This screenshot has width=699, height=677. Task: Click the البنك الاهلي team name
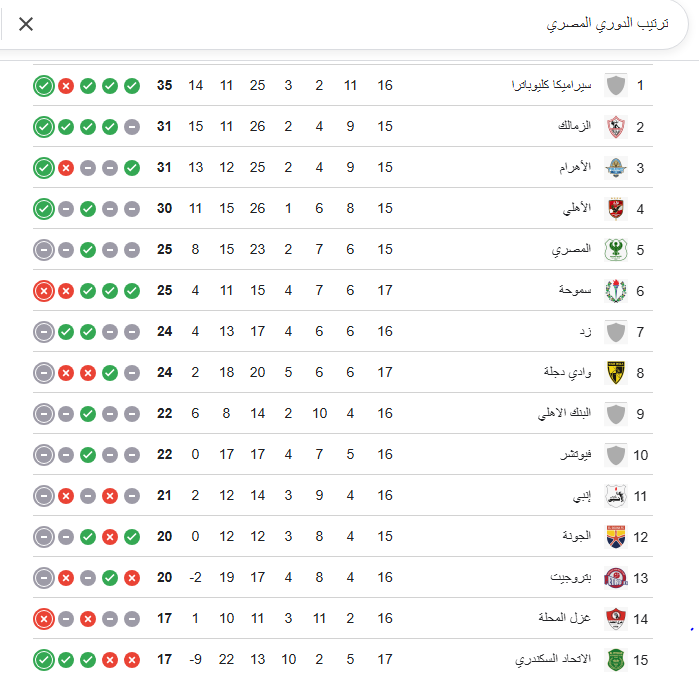click(x=564, y=414)
